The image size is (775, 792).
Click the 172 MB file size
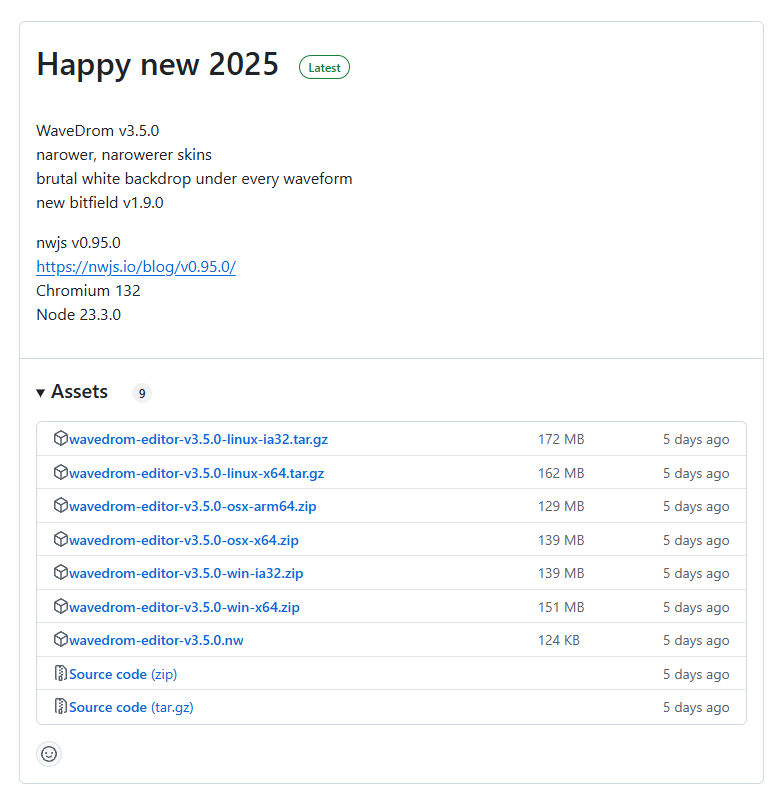(561, 439)
